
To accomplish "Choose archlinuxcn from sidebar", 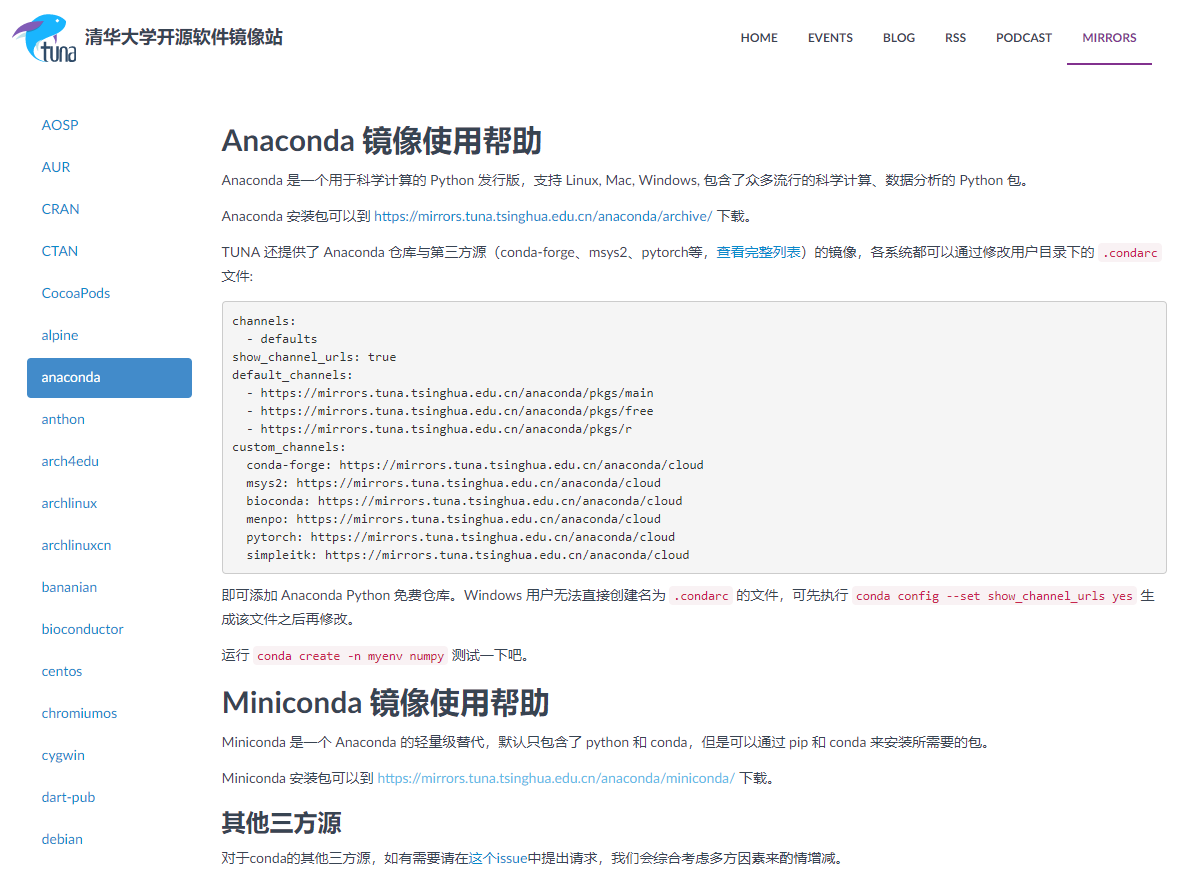I will pyautogui.click(x=76, y=545).
